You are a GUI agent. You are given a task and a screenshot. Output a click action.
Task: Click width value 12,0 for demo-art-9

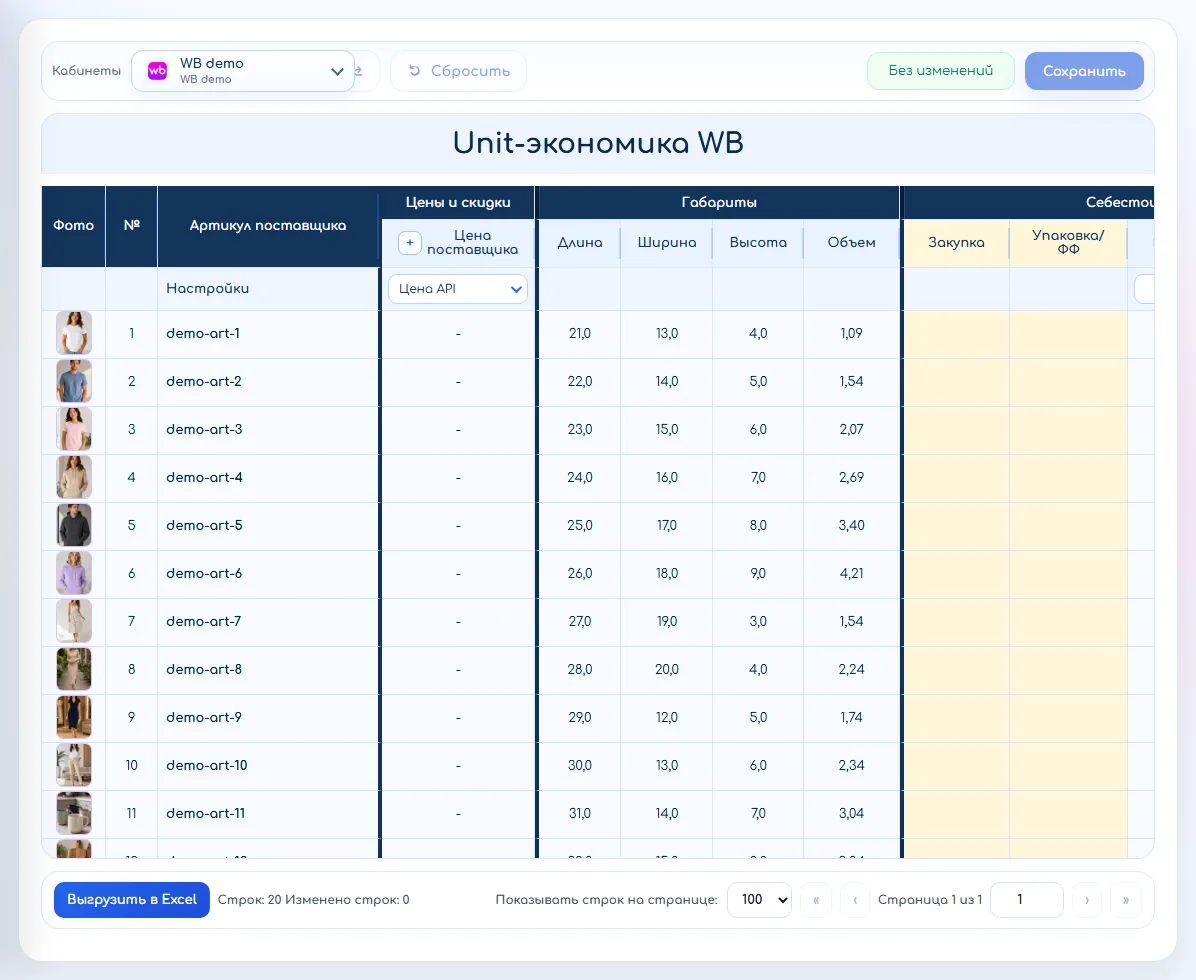(x=667, y=718)
